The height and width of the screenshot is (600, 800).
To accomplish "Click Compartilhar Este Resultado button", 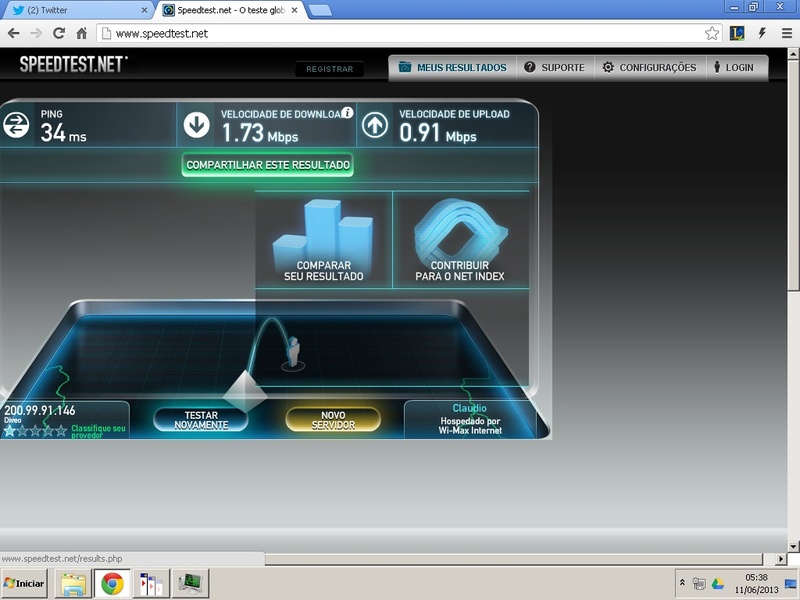I will [x=268, y=165].
